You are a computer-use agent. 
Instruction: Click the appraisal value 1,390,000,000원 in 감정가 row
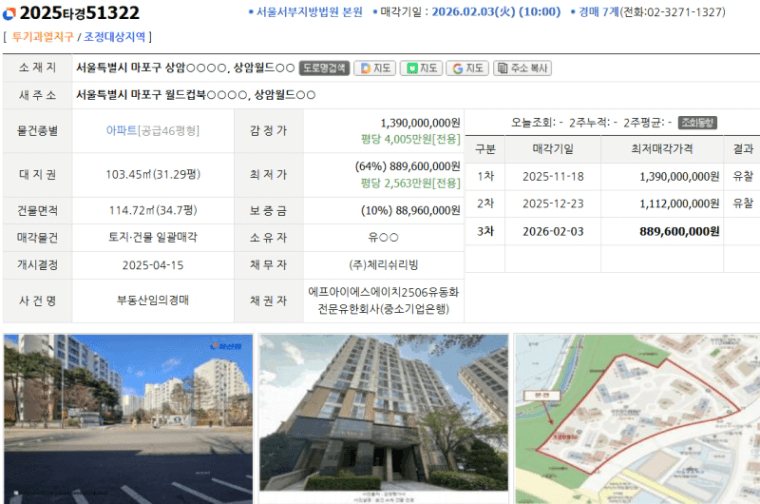pyautogui.click(x=420, y=123)
